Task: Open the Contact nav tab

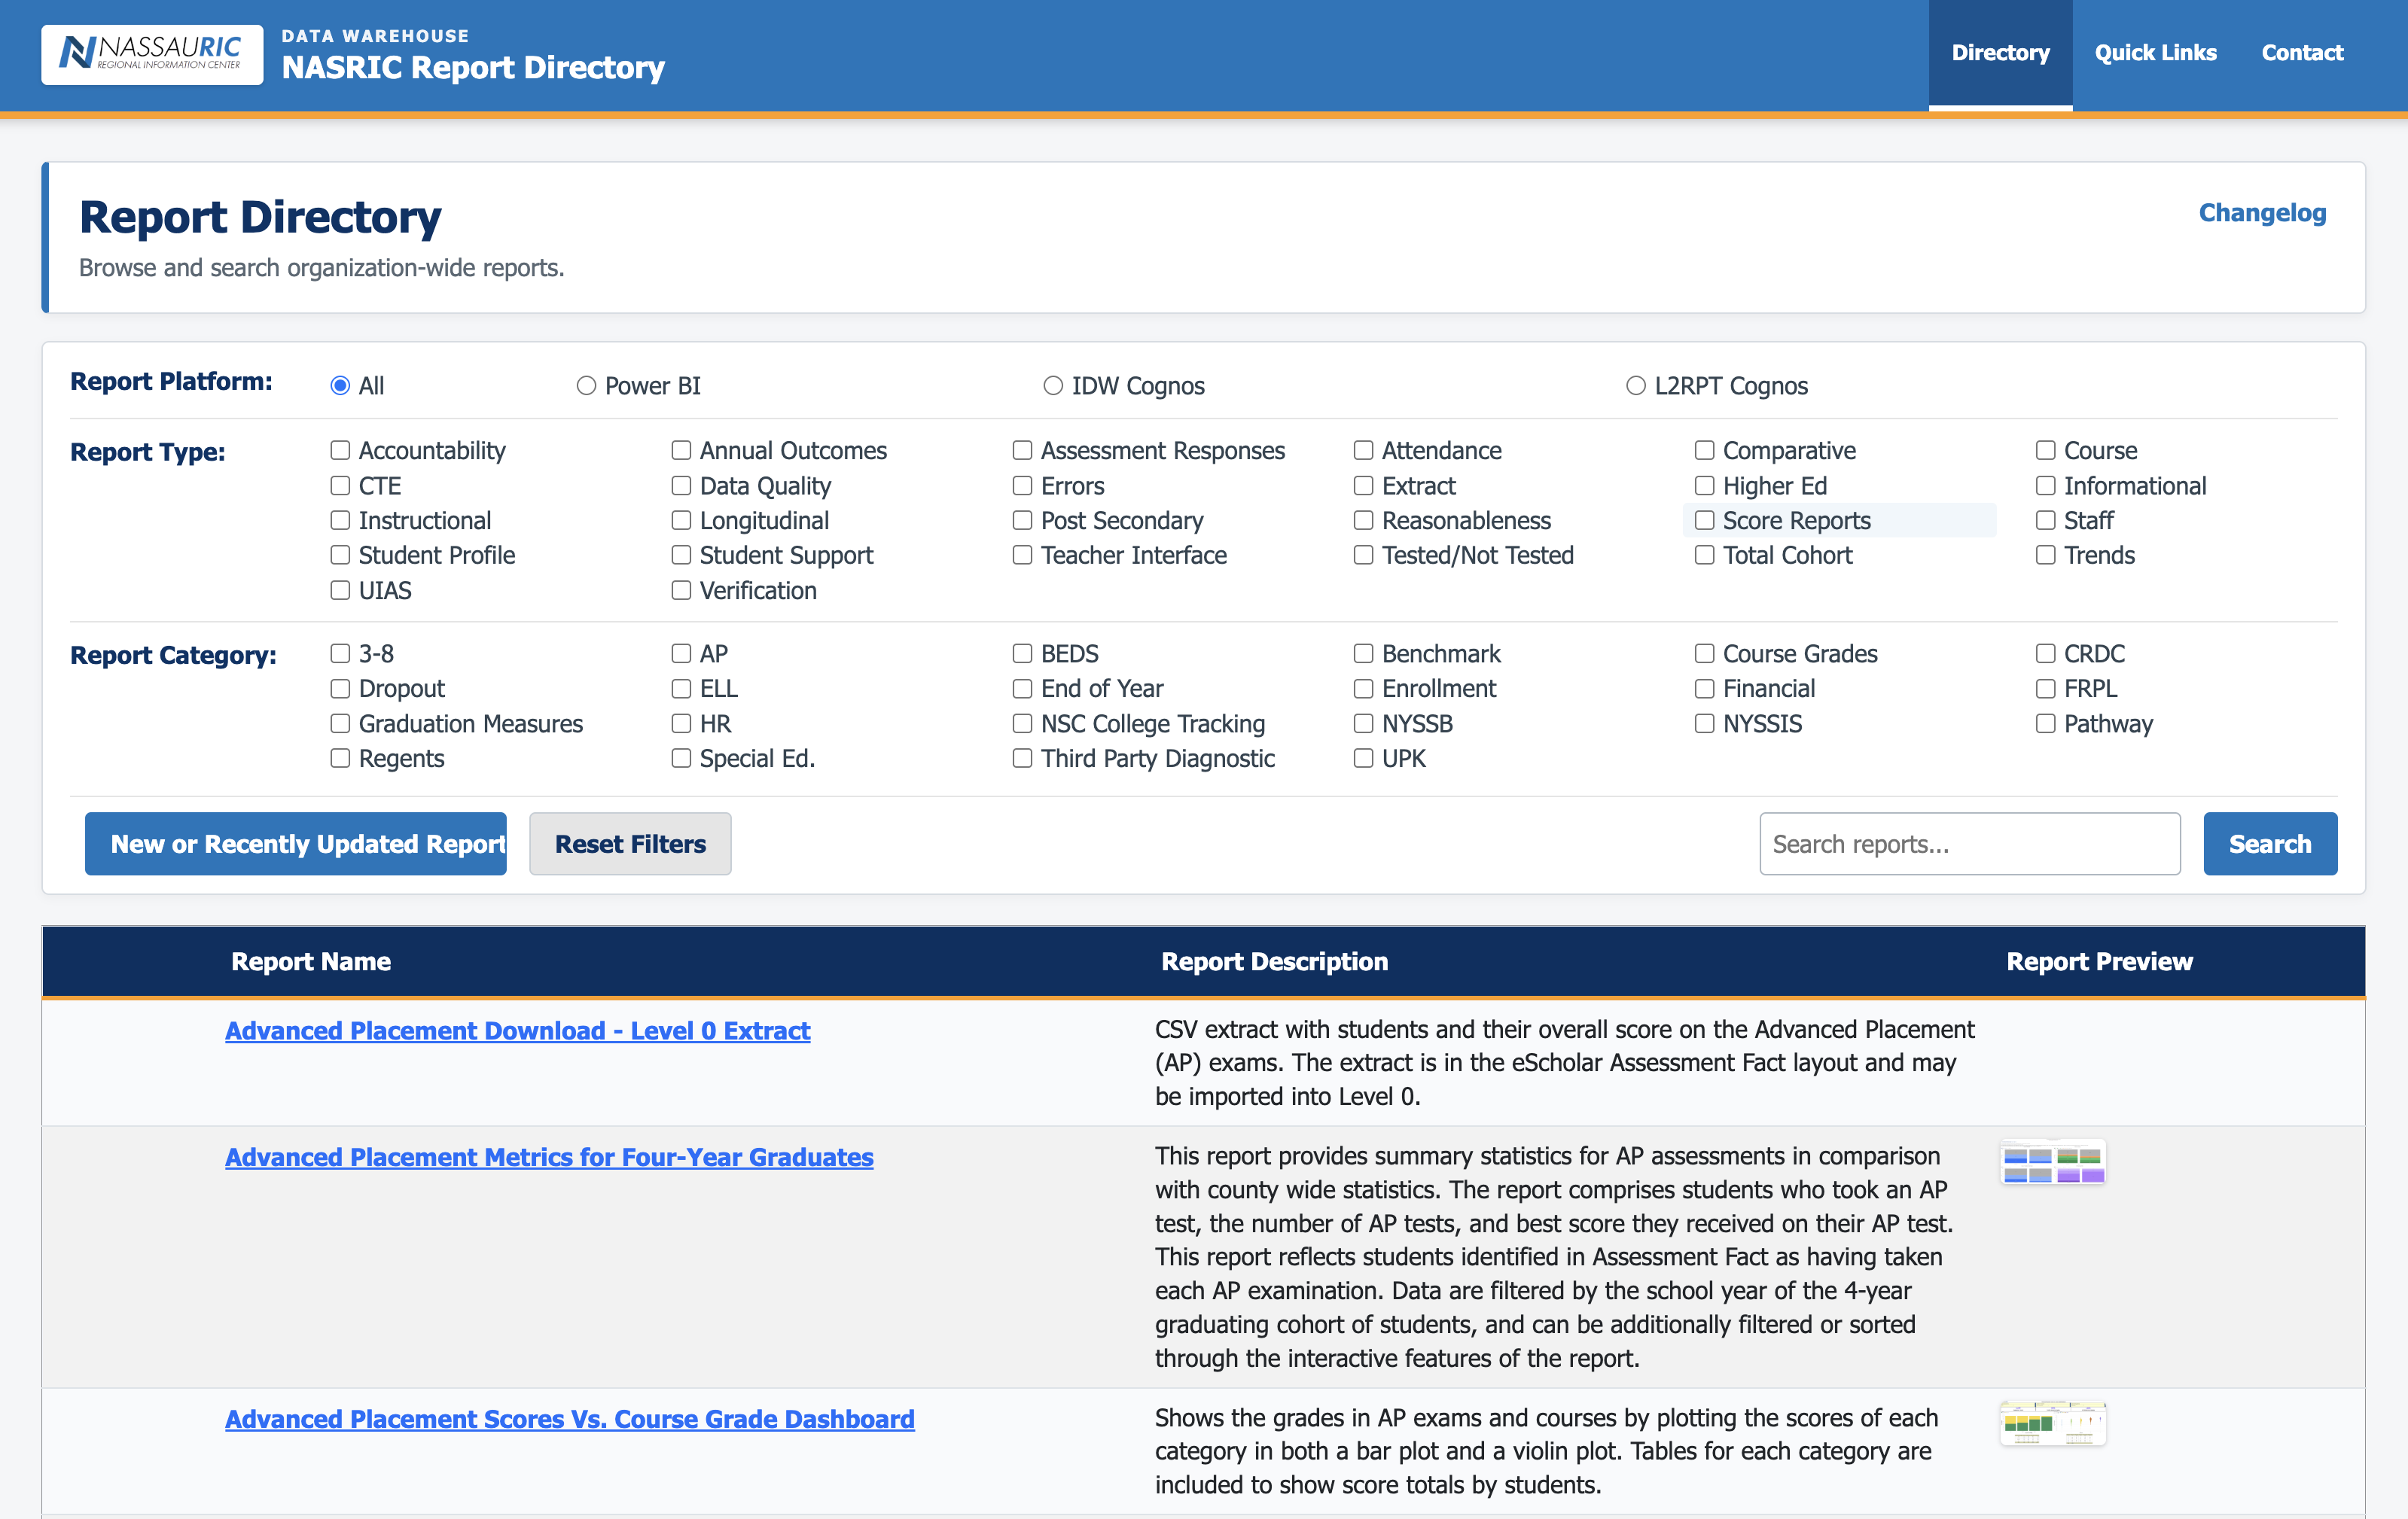Action: pyautogui.click(x=2302, y=53)
